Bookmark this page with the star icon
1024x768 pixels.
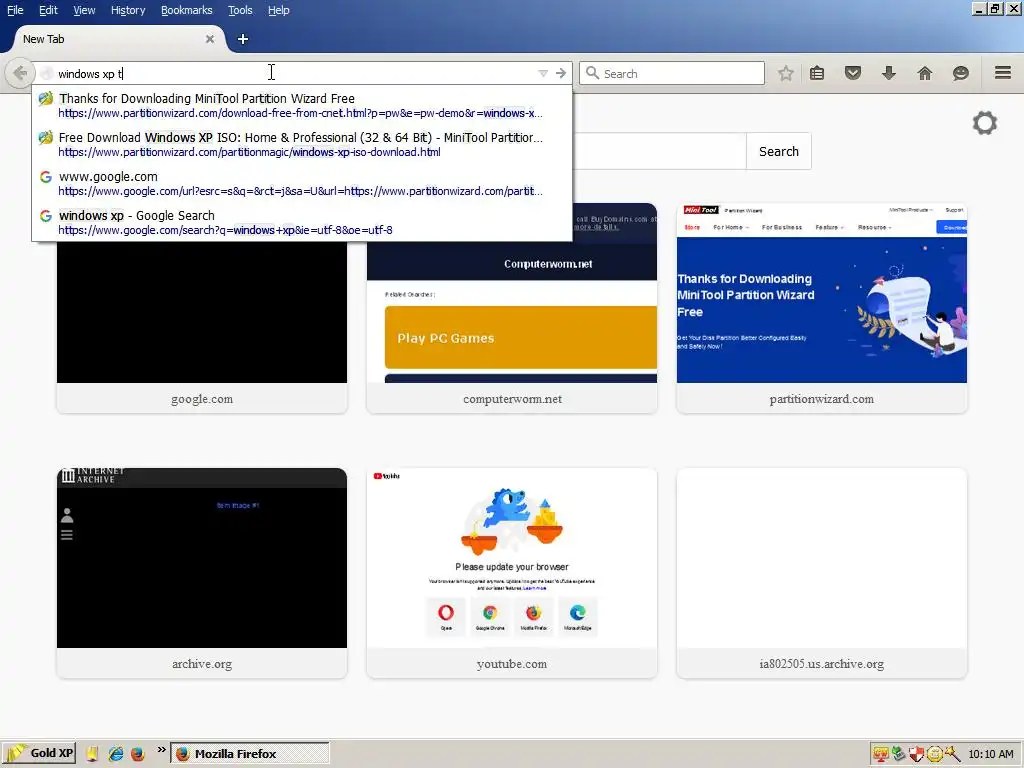point(786,73)
